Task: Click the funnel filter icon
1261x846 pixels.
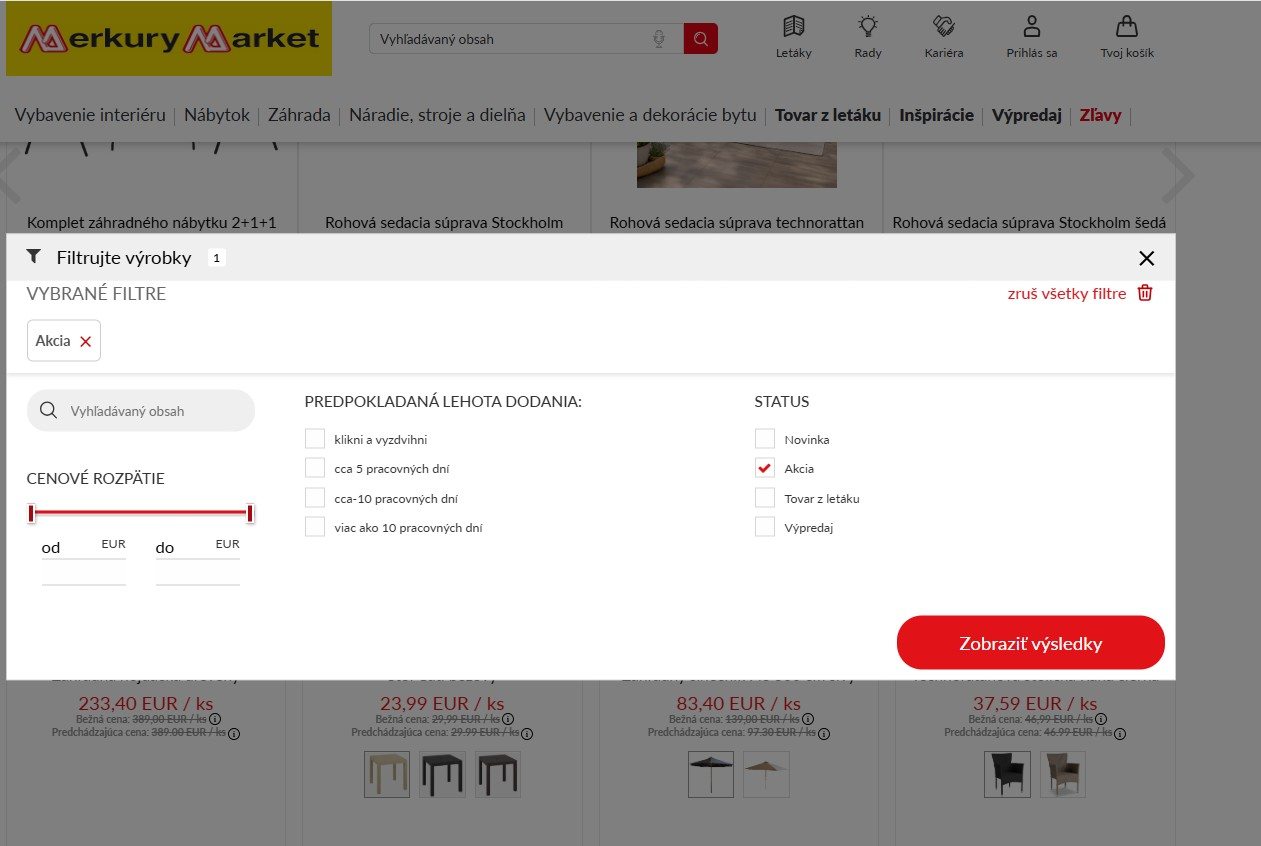Action: pos(34,257)
